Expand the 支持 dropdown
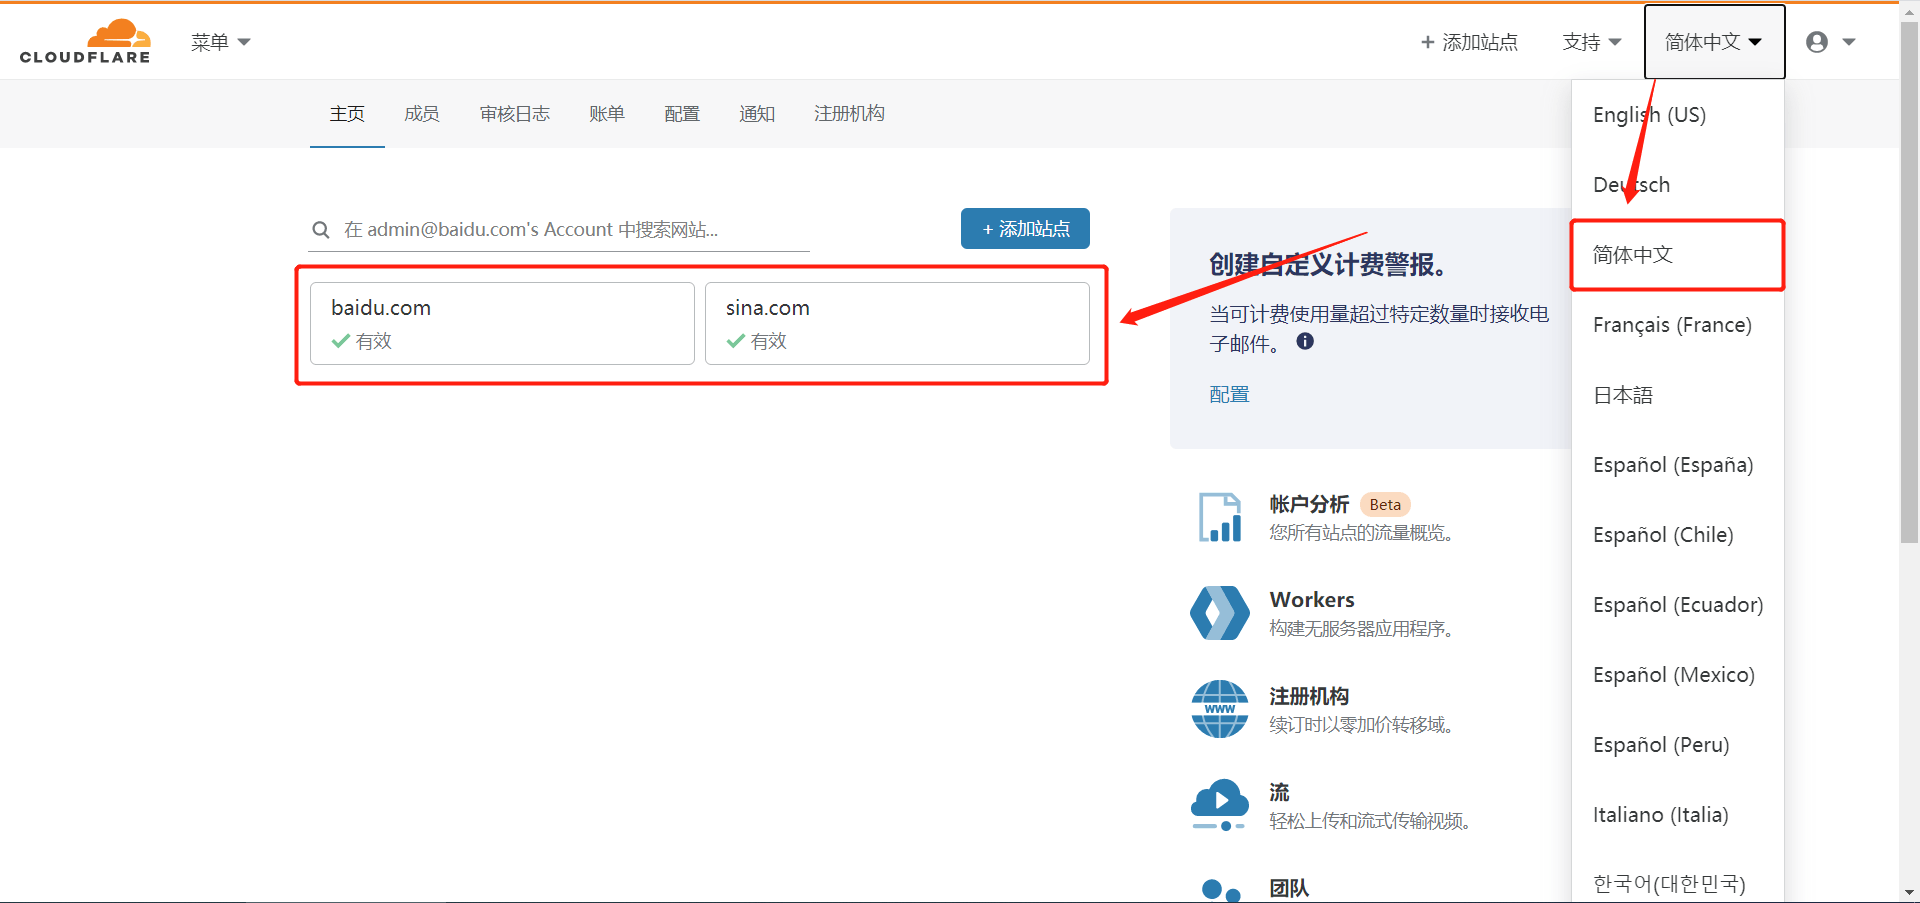1920x903 pixels. point(1591,42)
